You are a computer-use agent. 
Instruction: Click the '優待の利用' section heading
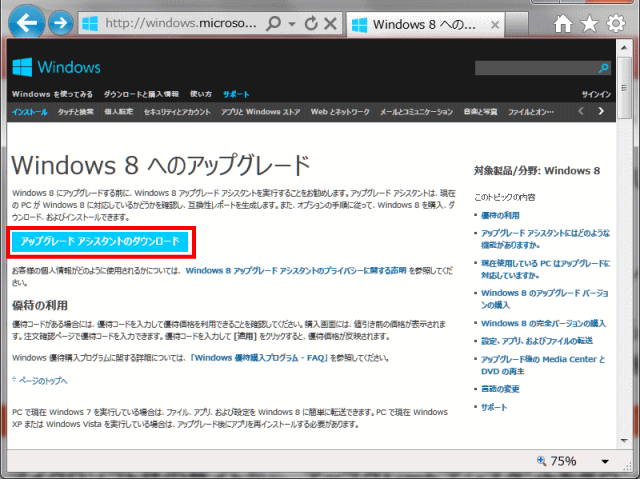40,305
